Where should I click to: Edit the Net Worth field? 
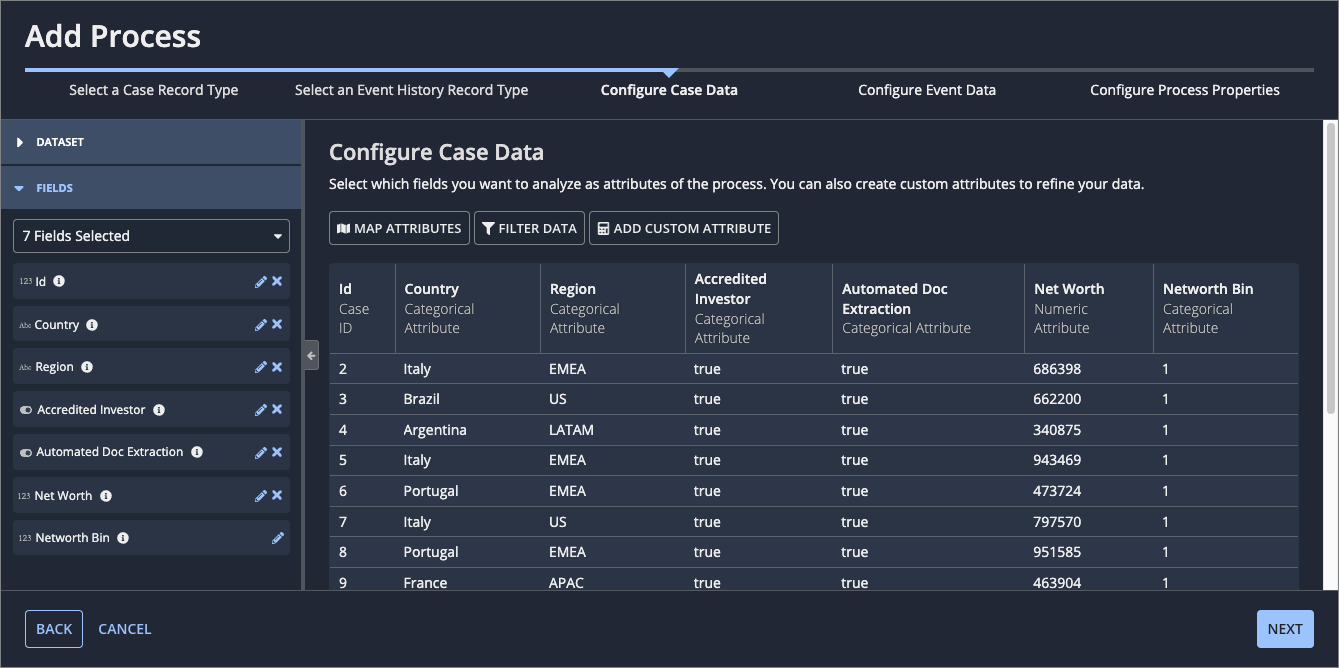pos(261,496)
